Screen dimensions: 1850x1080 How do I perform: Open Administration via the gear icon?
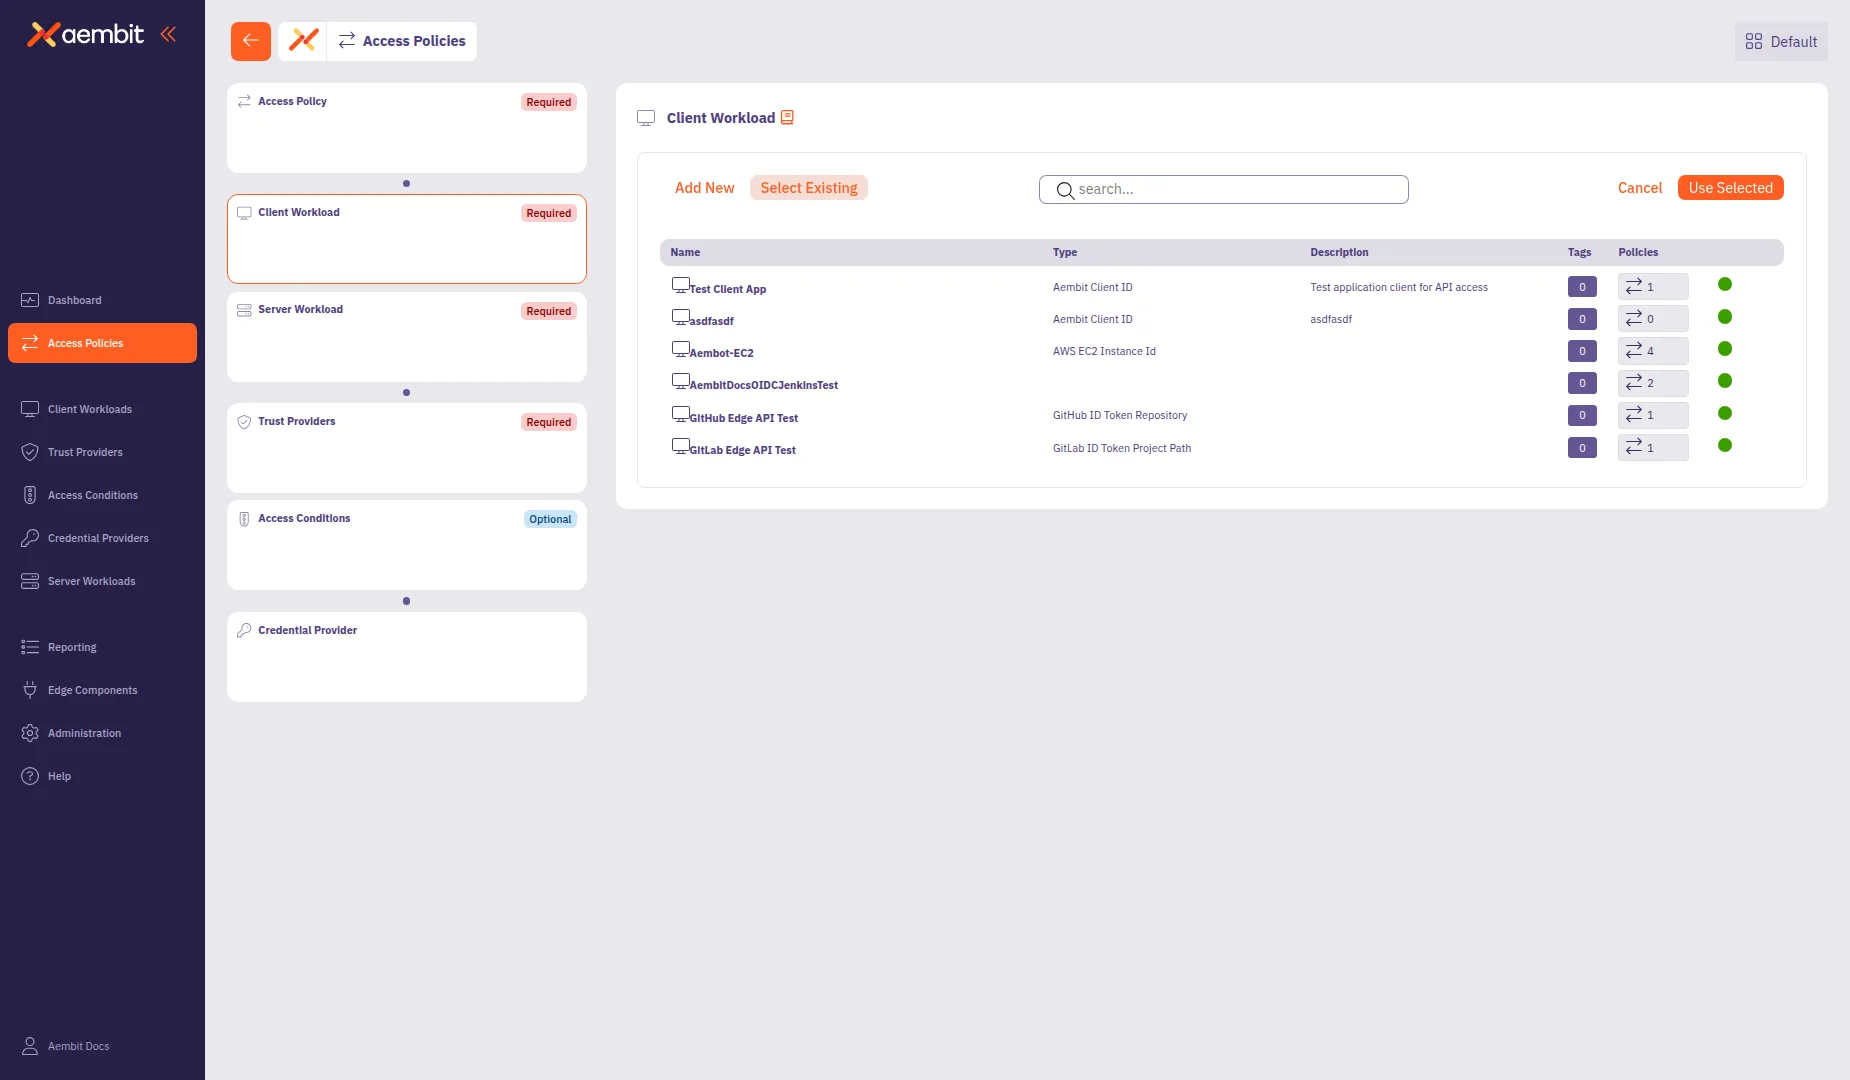point(29,732)
